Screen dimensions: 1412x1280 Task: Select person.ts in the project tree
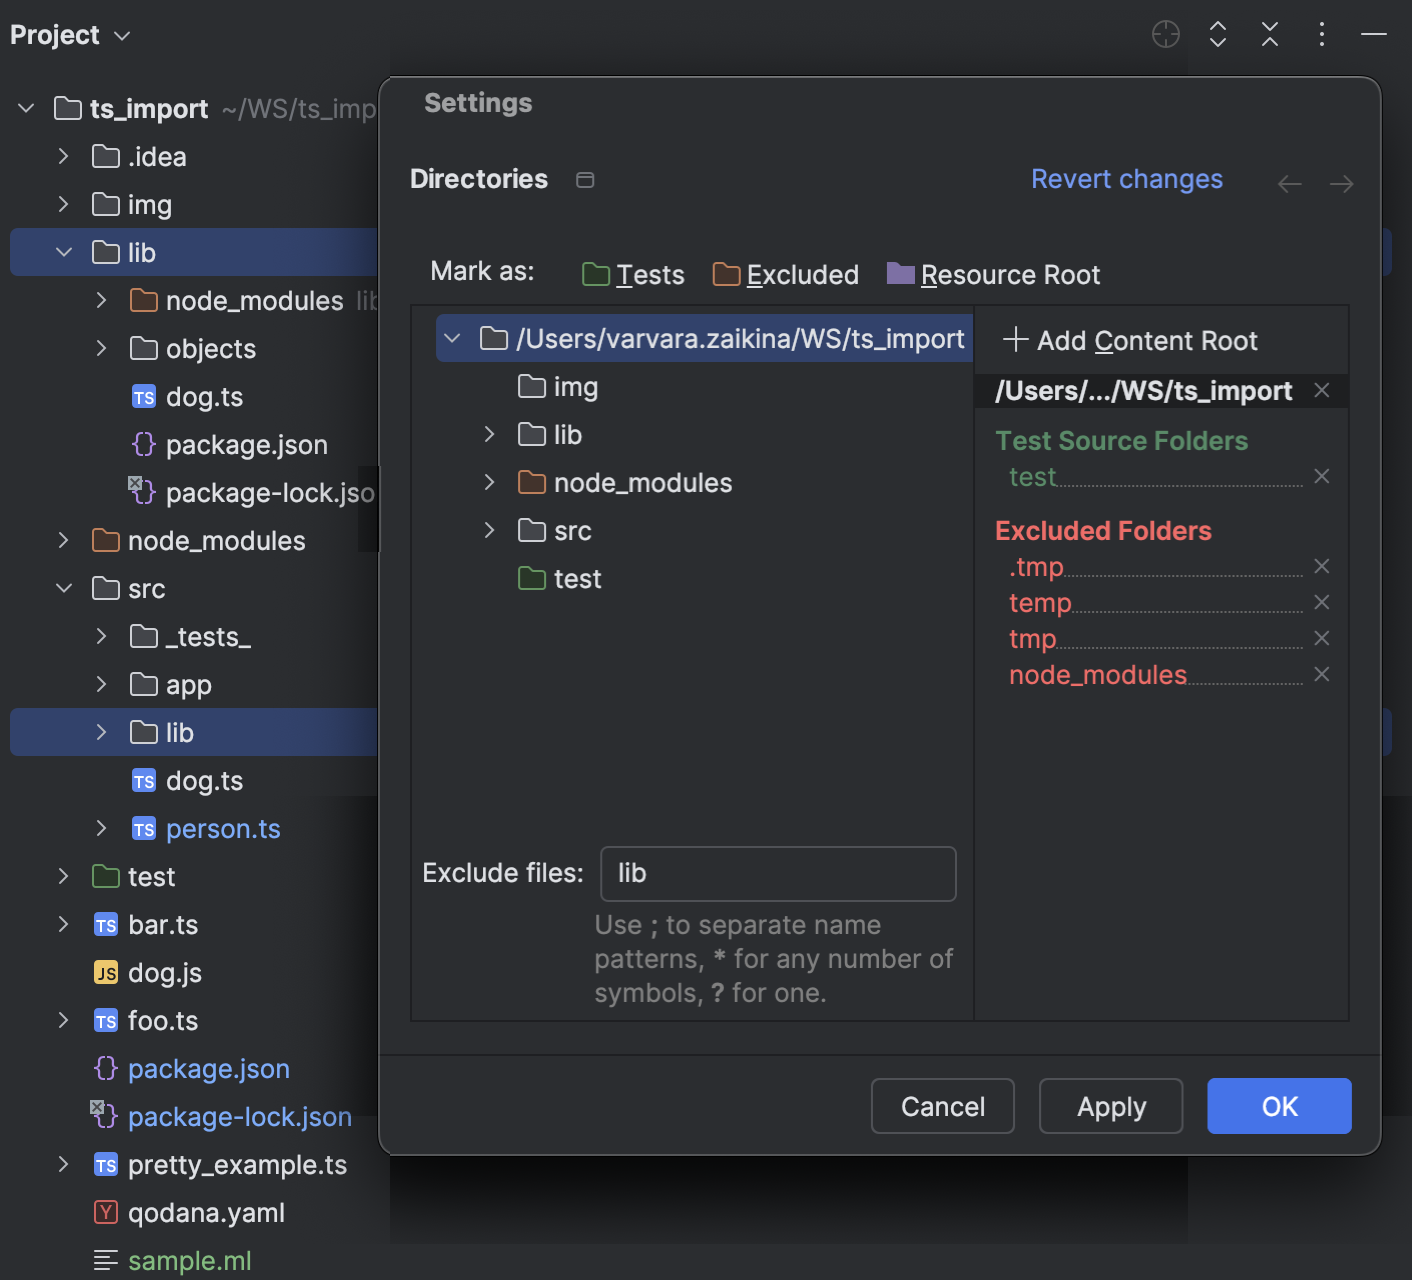222,828
